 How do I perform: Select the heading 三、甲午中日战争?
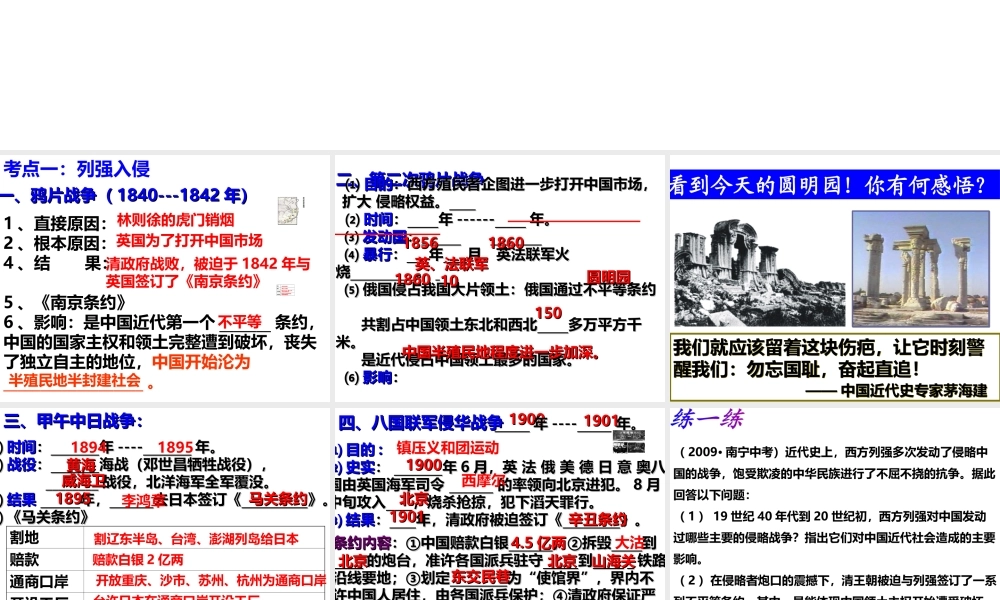click(x=73, y=421)
